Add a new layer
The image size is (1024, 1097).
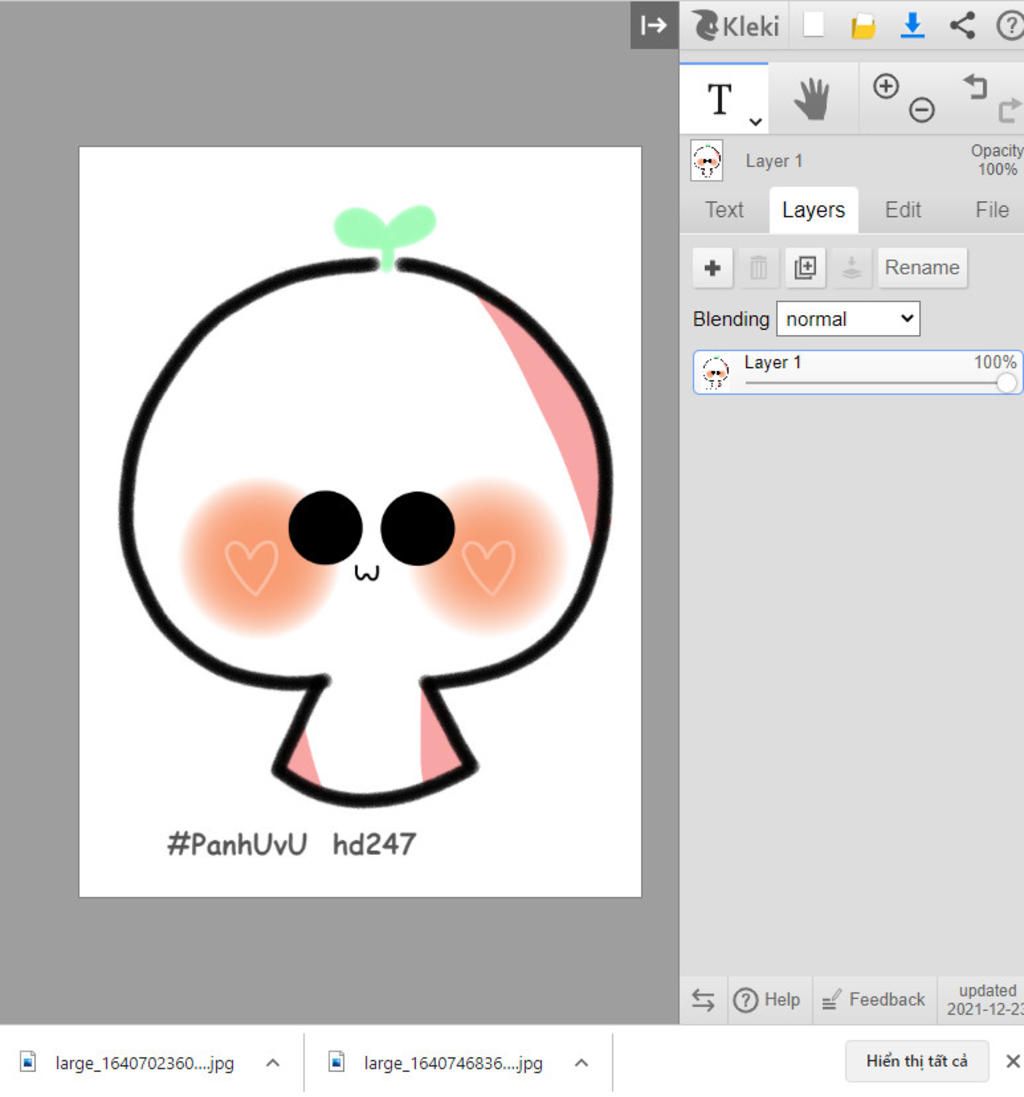(x=713, y=267)
